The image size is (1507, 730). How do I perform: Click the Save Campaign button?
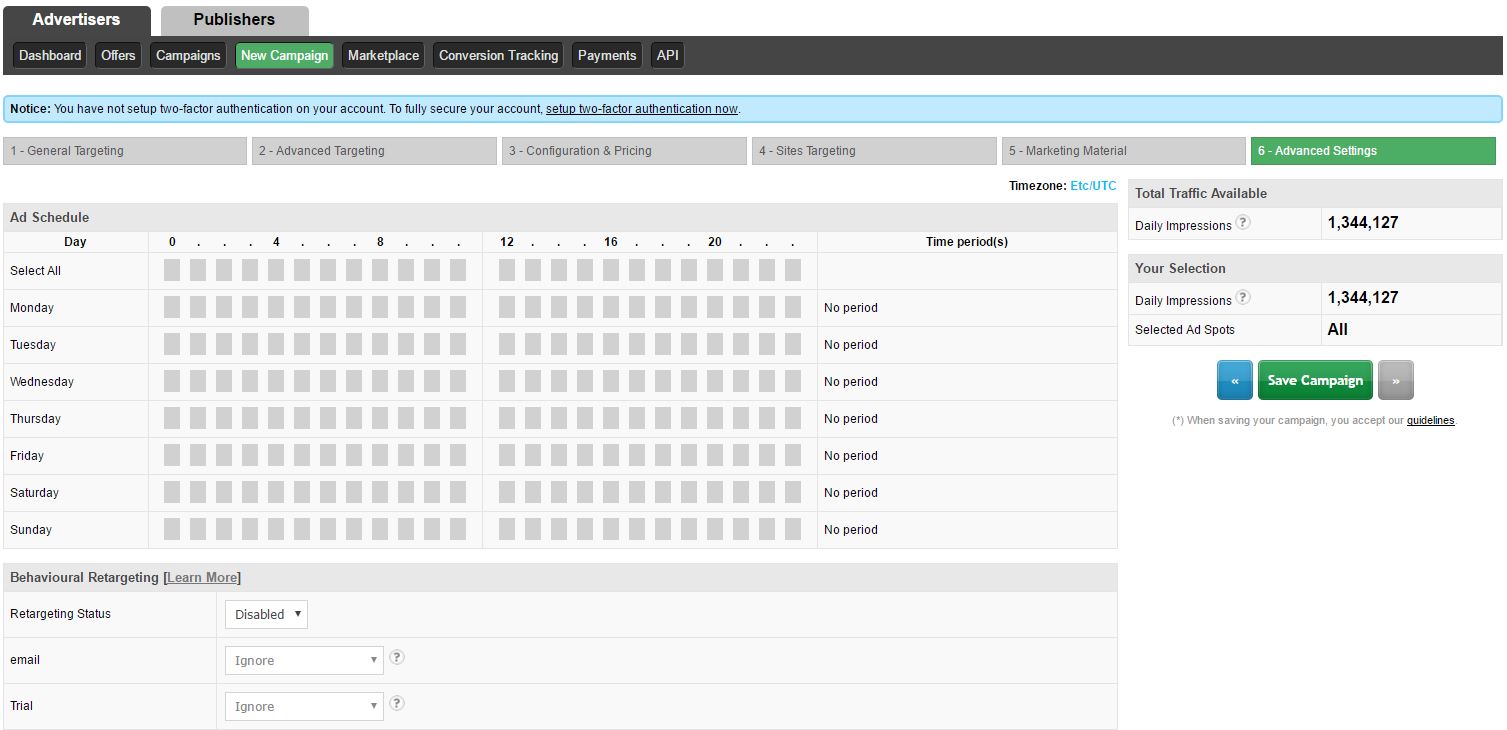pos(1314,380)
